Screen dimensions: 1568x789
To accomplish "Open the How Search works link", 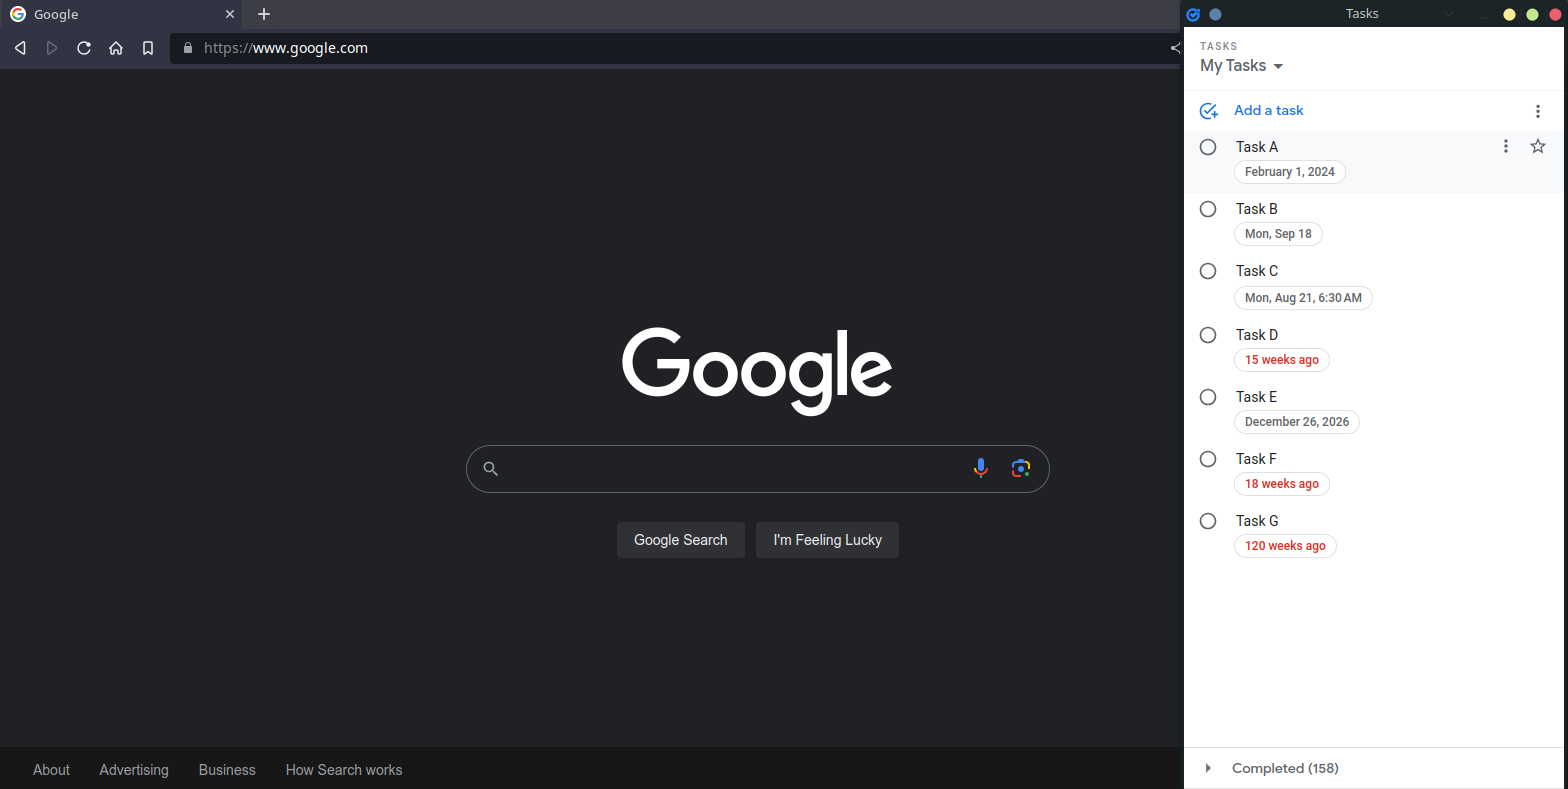I will point(344,770).
